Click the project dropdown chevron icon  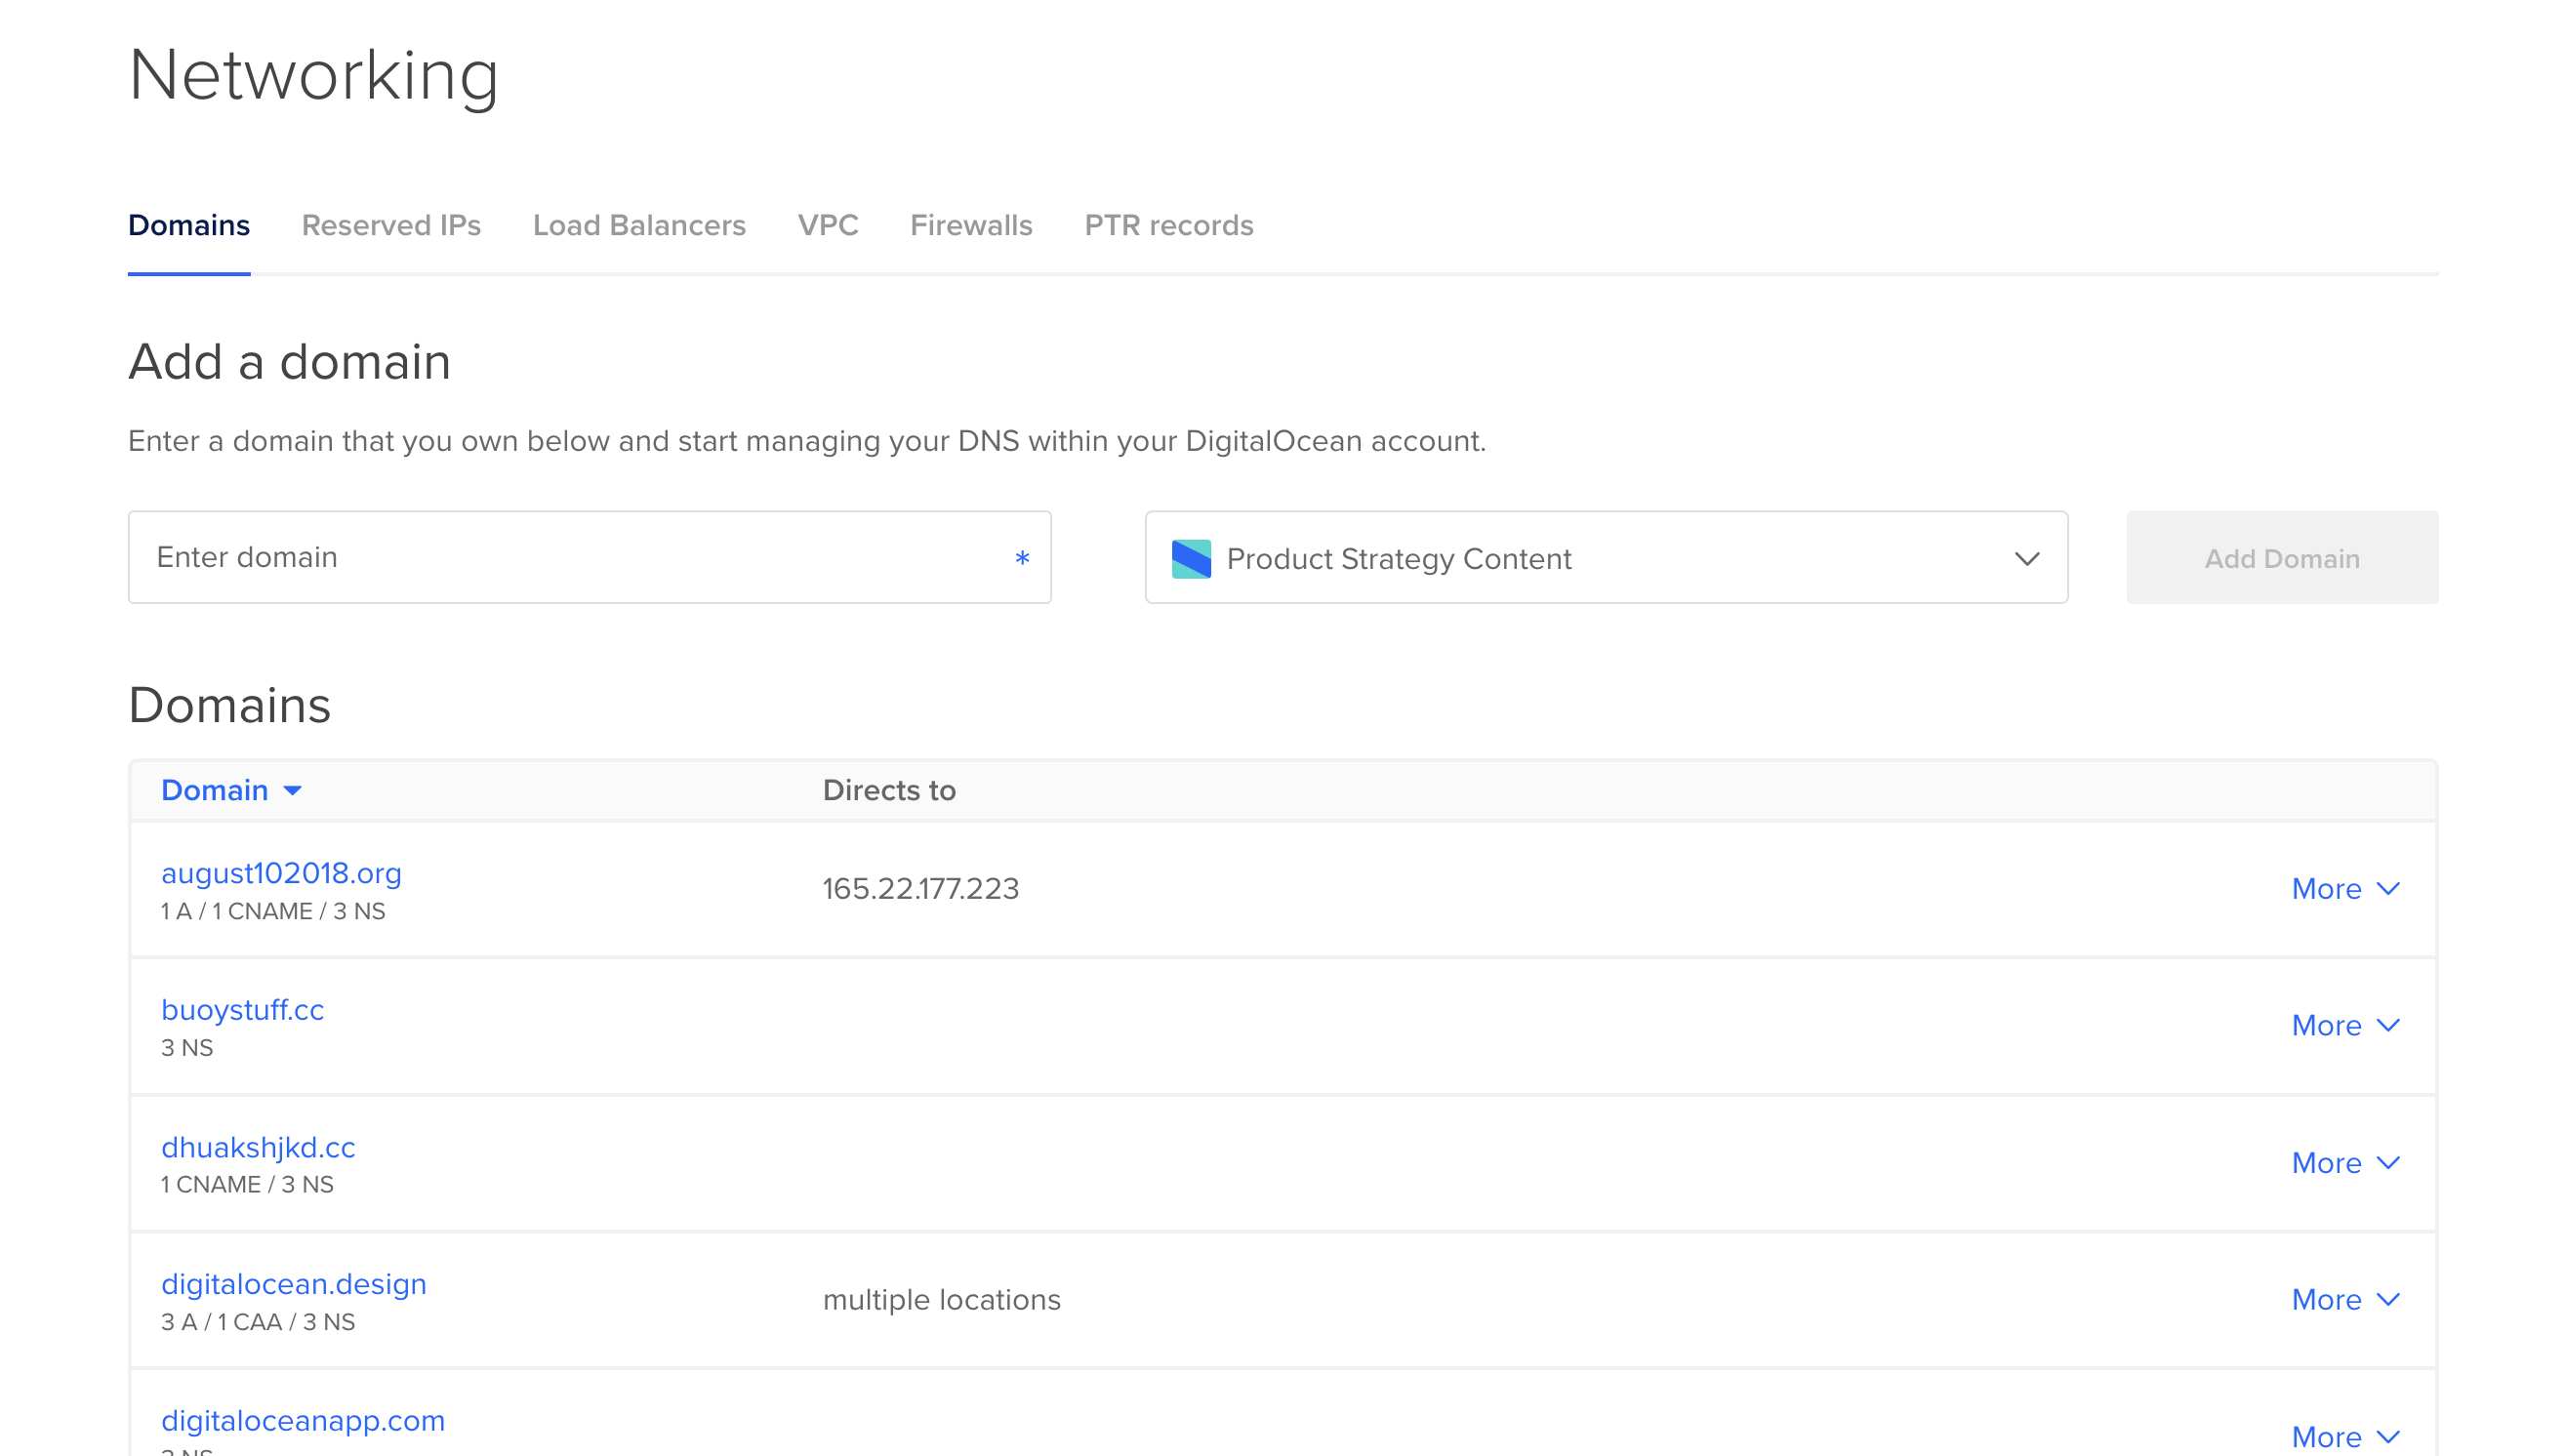(2026, 558)
